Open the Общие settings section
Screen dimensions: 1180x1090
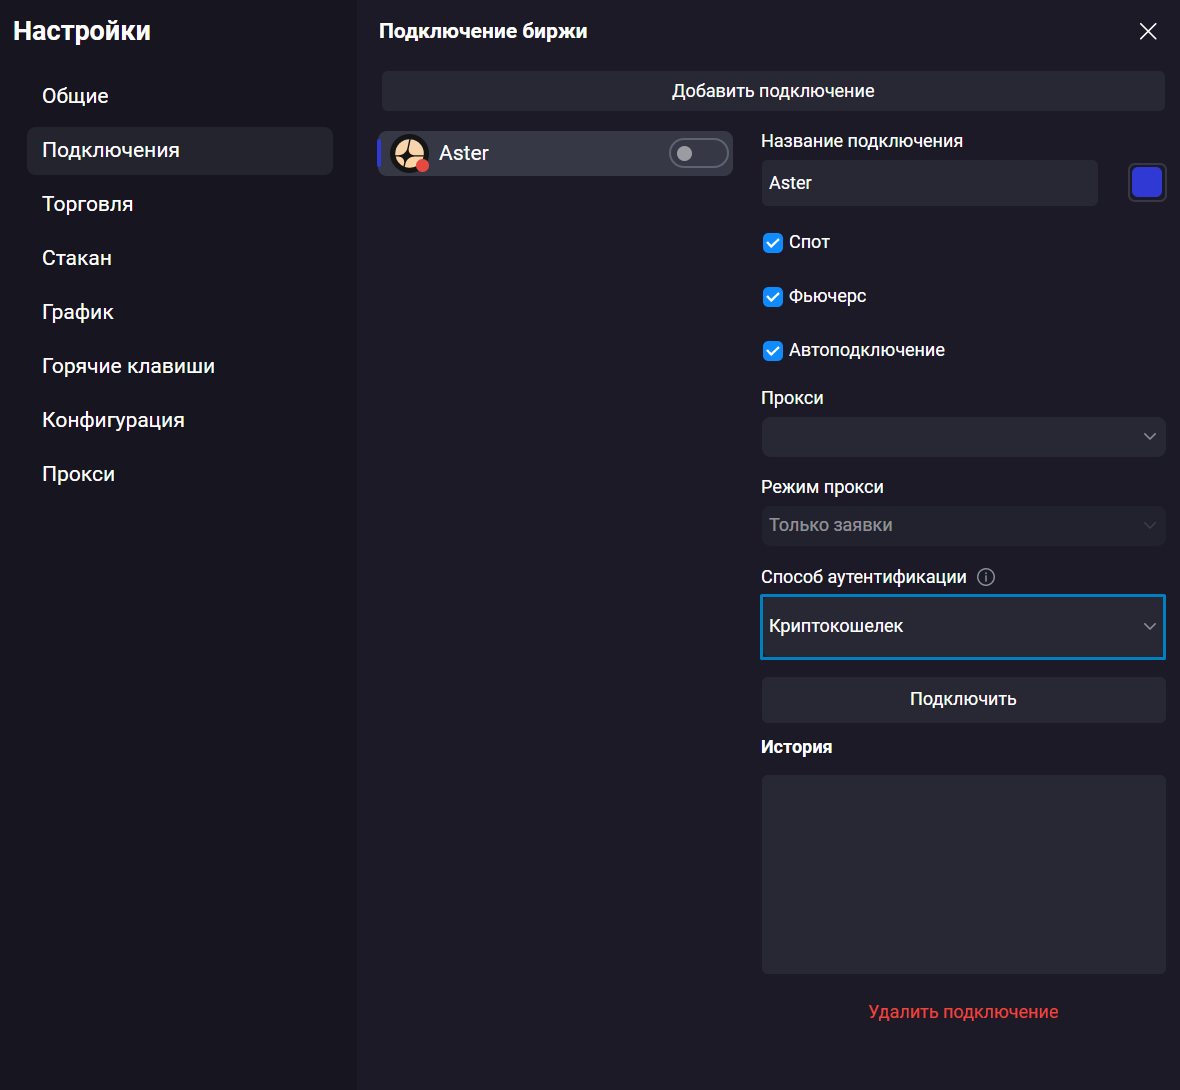pyautogui.click(x=180, y=96)
